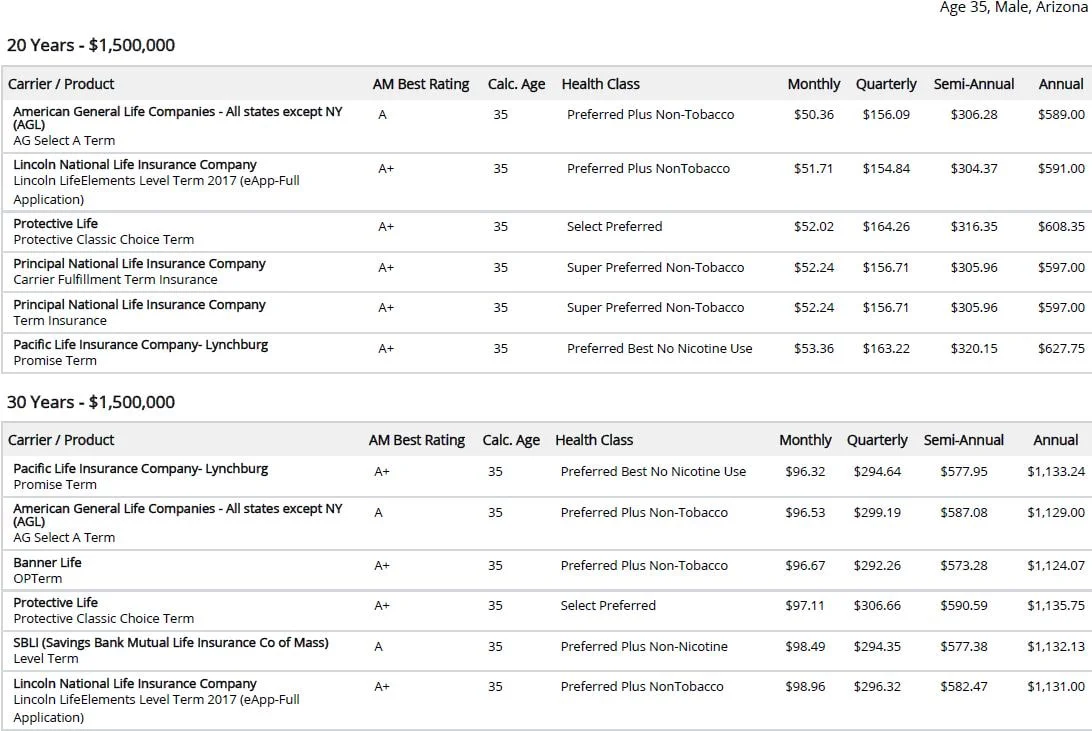
Task: Select Lincoln National Life in the 20 Years table
Action: coord(135,165)
